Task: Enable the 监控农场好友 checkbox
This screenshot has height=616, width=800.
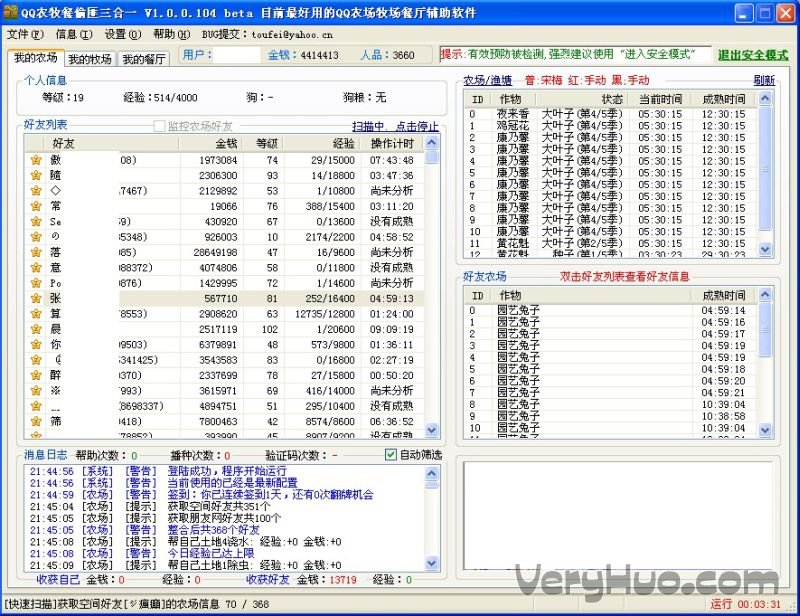Action: coord(160,126)
